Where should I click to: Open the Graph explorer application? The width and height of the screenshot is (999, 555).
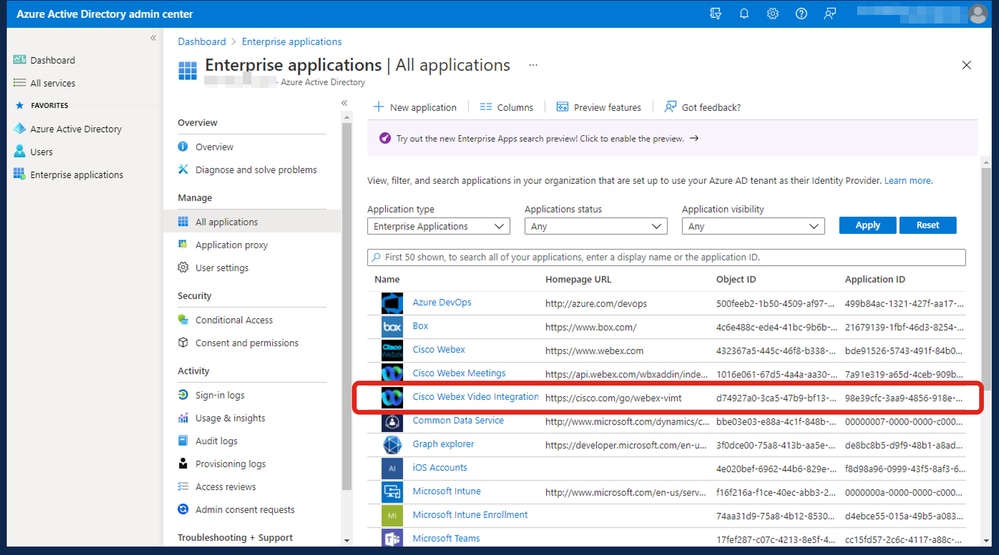443,443
